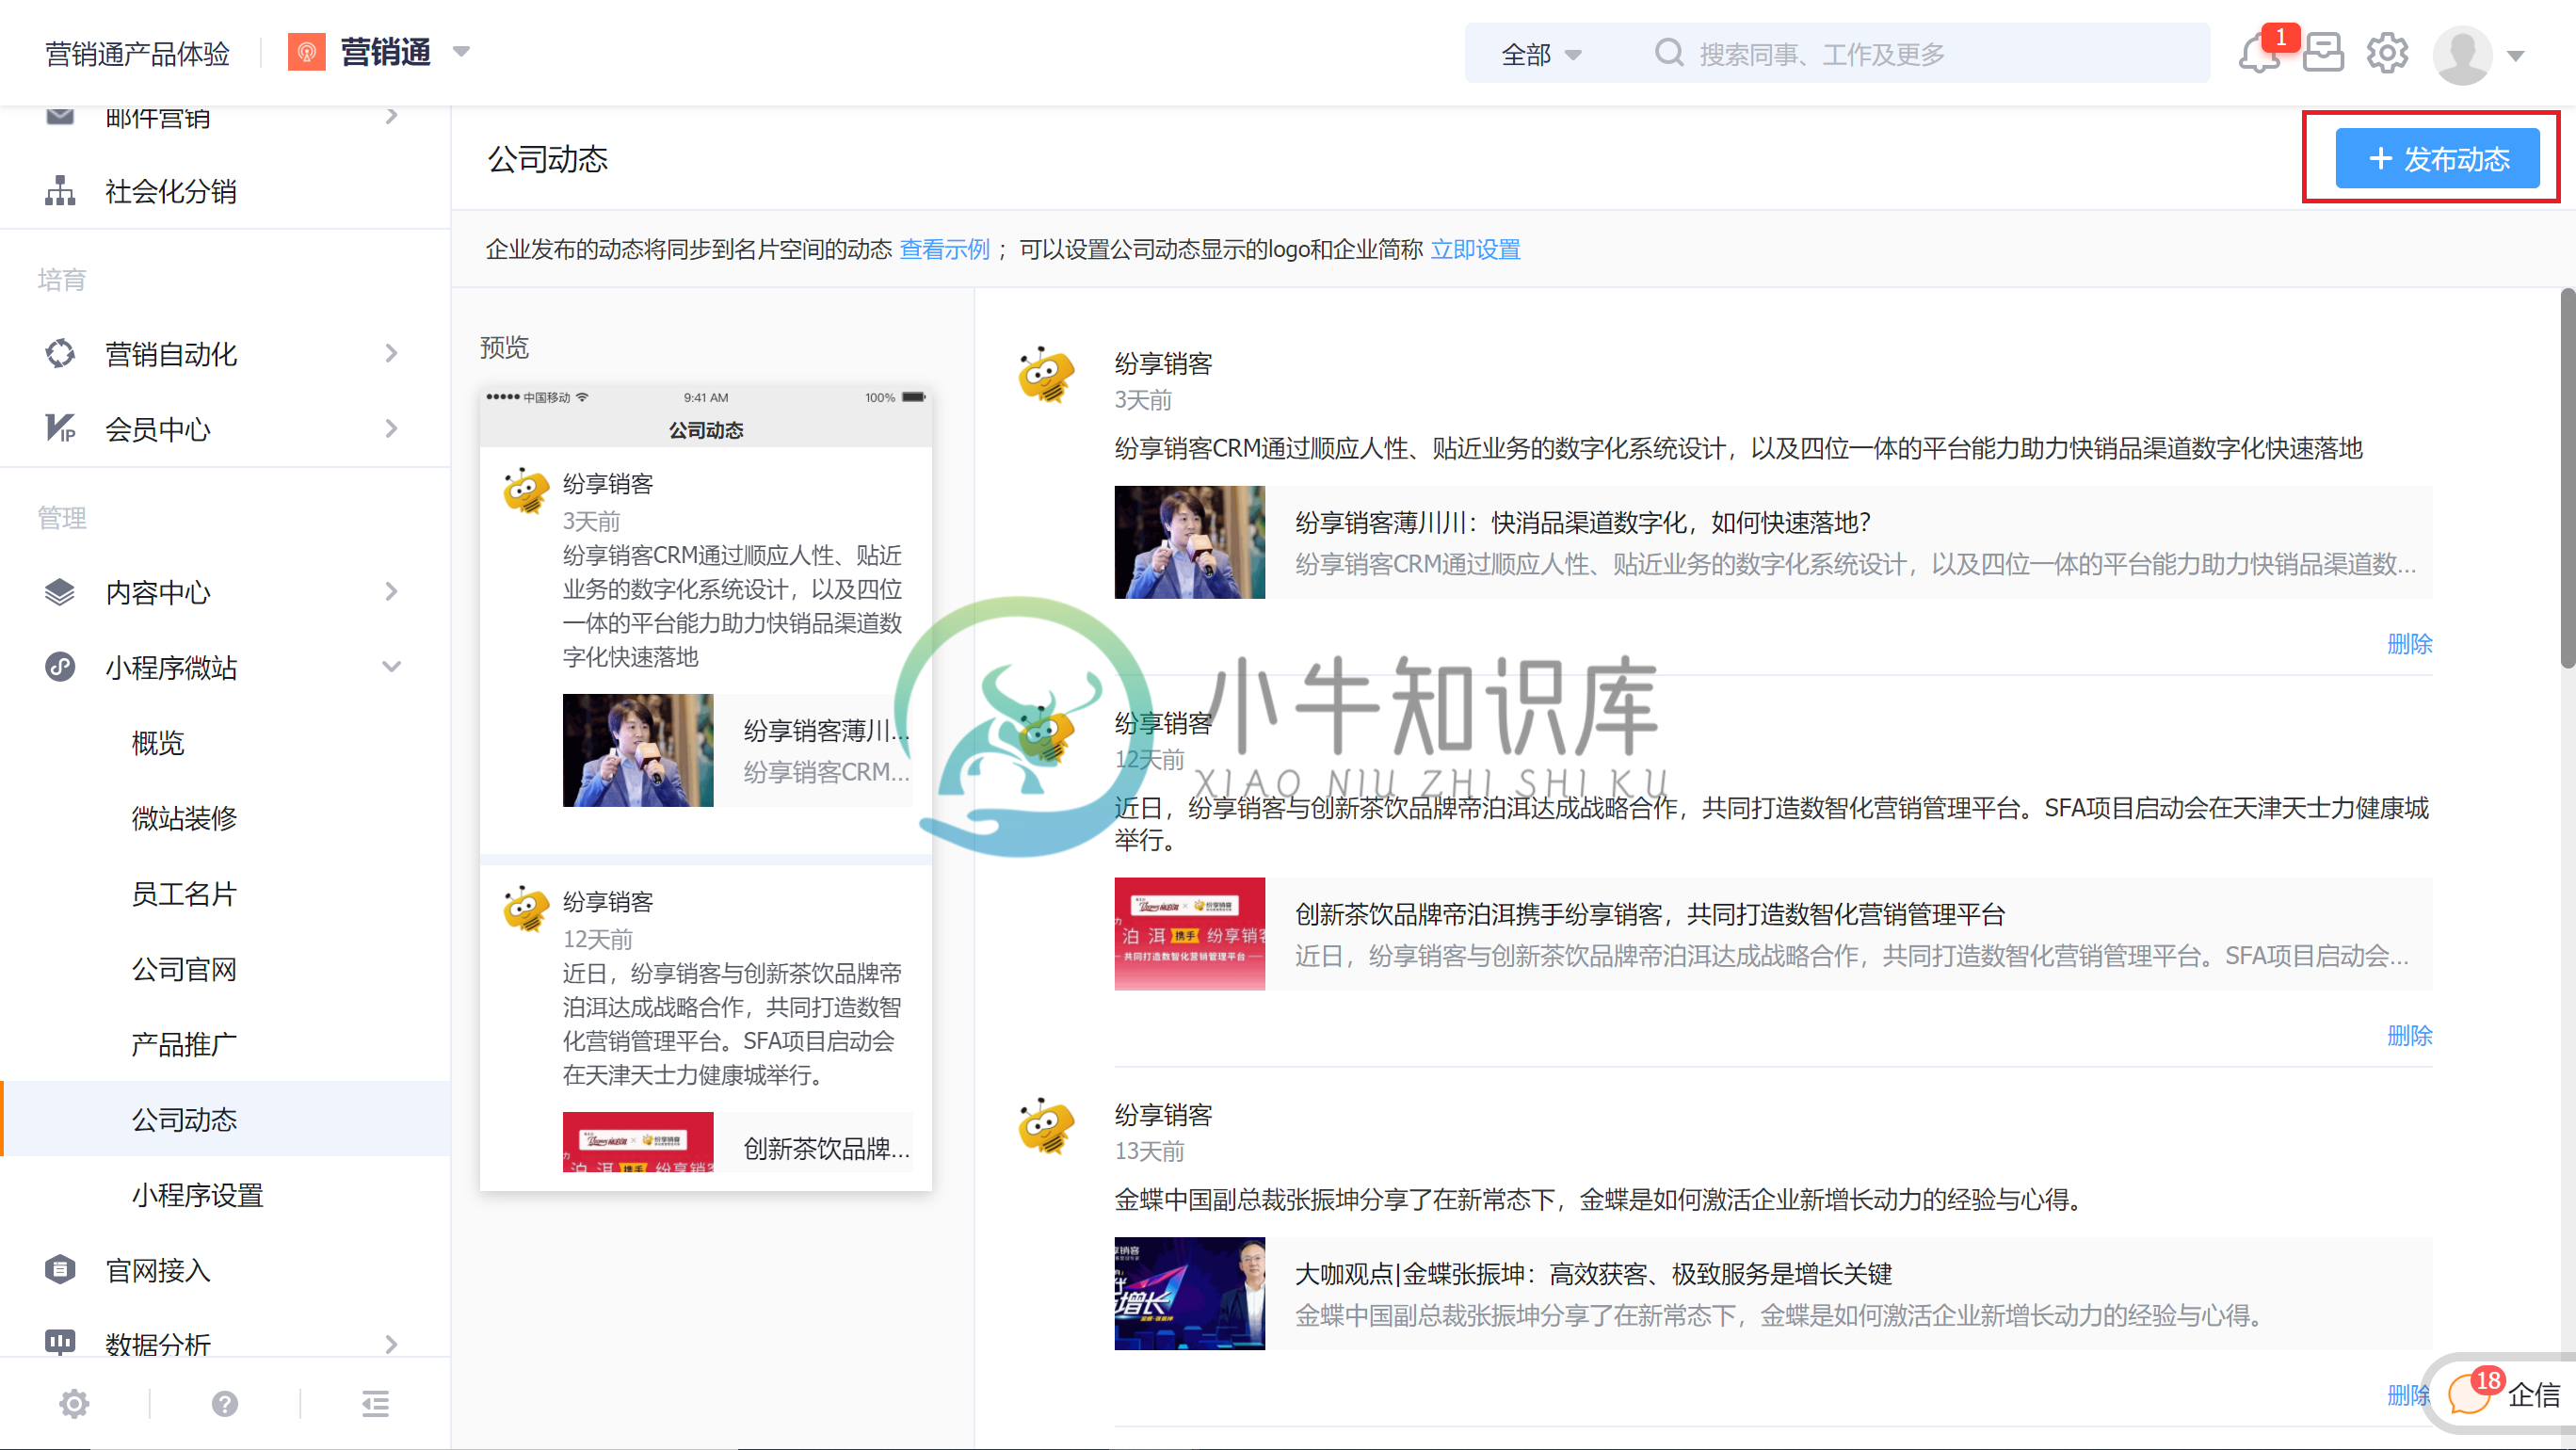Screen dimensions: 2576x1450
Task: Delete the 12天前 post
Action: [x=2409, y=1035]
